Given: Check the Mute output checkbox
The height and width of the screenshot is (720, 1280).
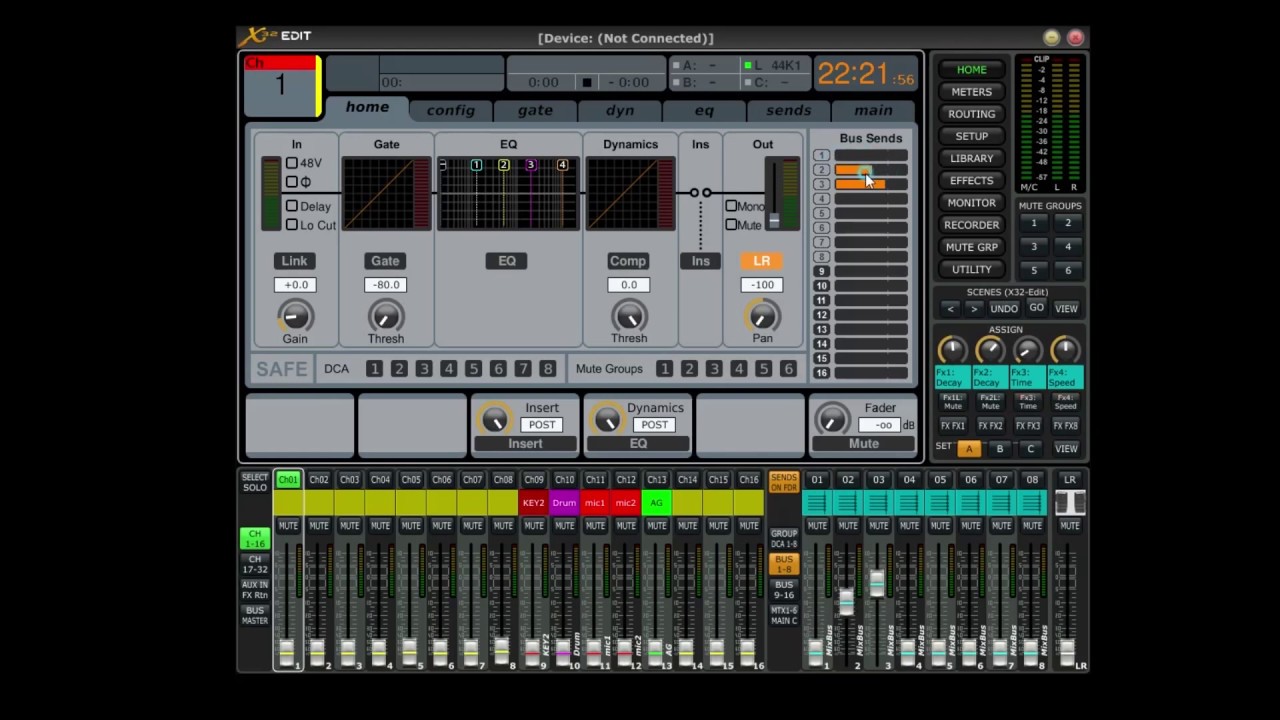Looking at the screenshot, I should tap(731, 225).
